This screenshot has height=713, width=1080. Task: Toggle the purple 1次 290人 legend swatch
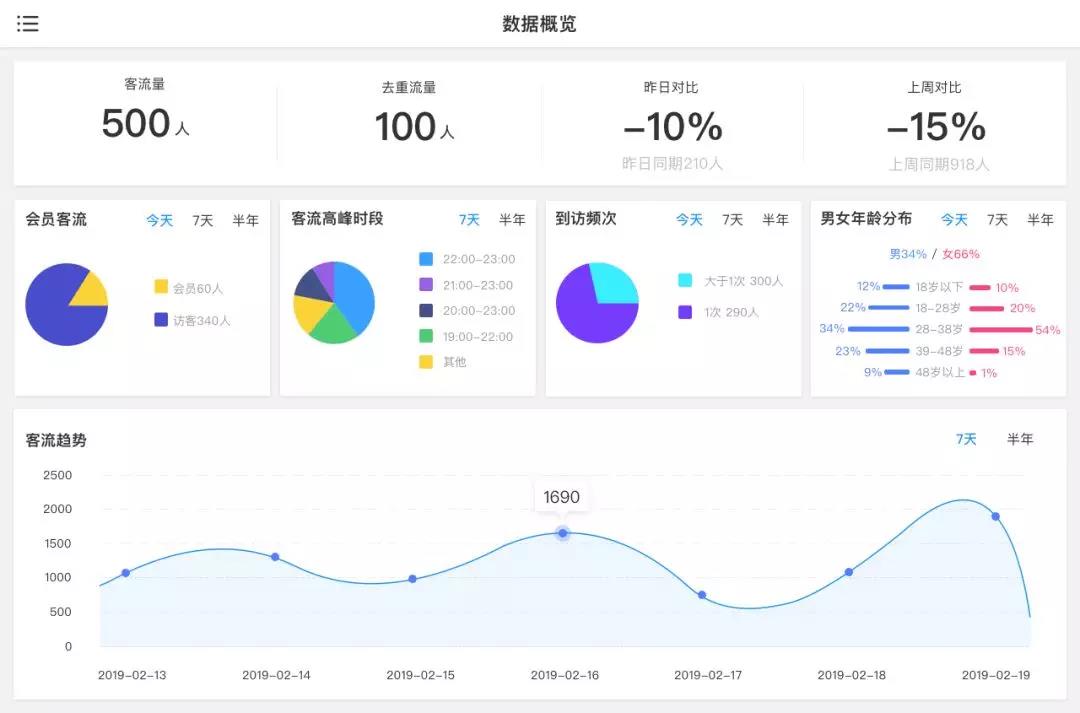click(685, 312)
